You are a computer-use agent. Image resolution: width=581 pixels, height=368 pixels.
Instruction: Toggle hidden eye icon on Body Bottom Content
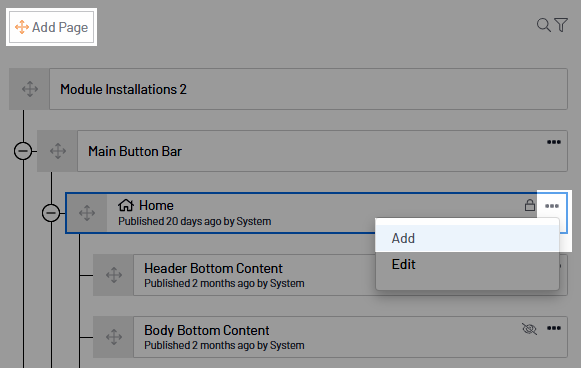529,328
